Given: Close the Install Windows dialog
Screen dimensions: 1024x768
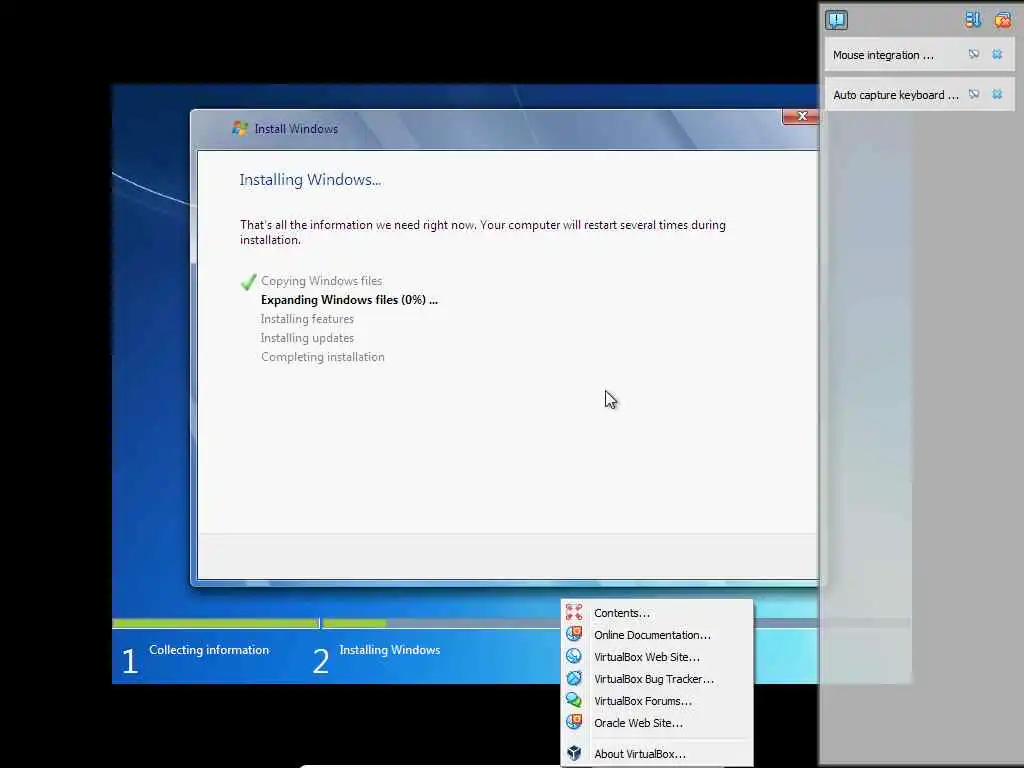Looking at the screenshot, I should point(801,116).
